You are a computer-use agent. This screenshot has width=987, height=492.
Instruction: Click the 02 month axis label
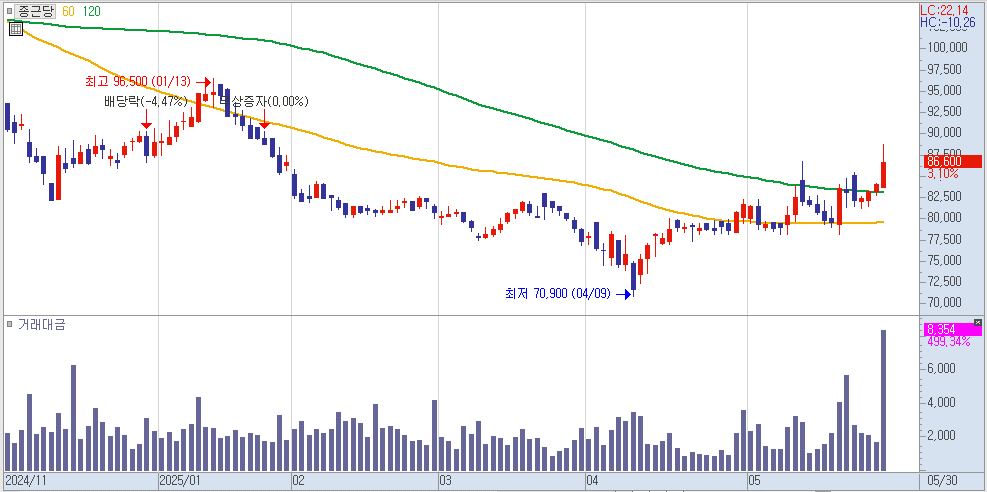(299, 481)
